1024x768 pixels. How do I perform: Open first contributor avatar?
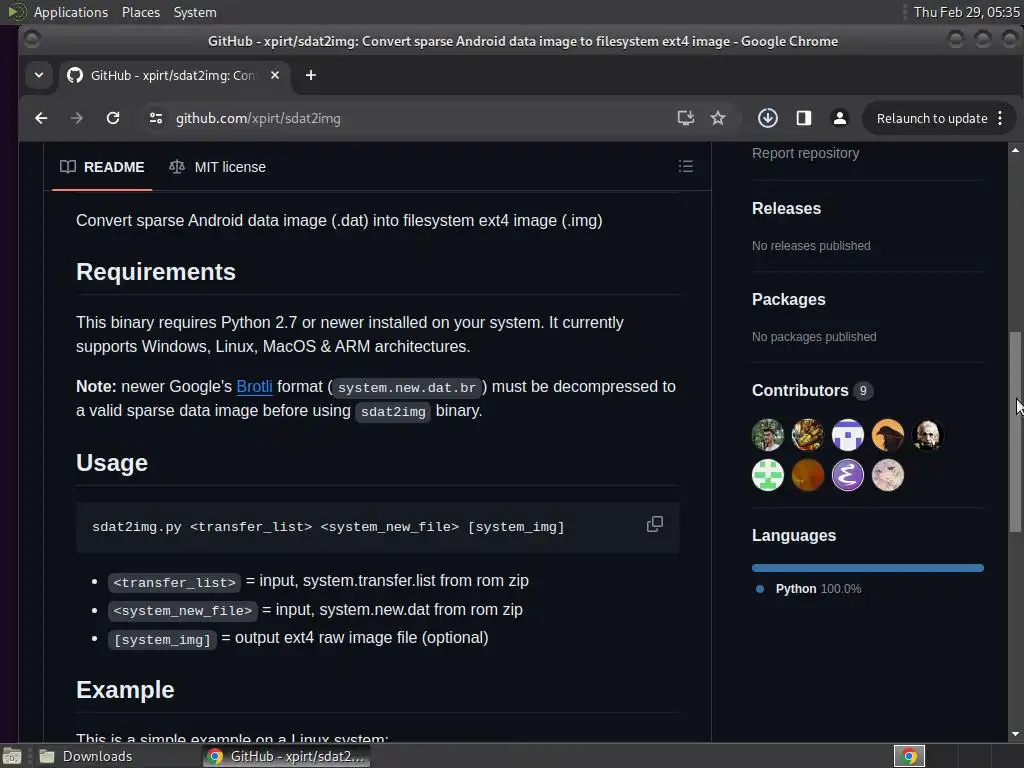(x=767, y=435)
